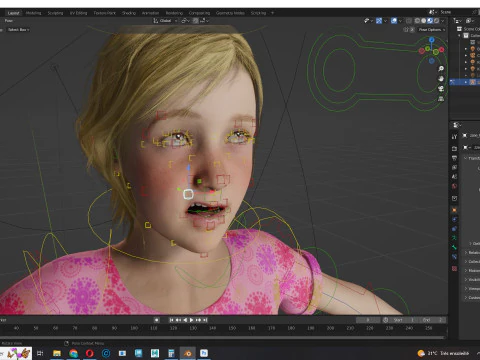Viewport: 480px width, 360px height.
Task: Expand the Custom Properties panel
Action: coord(472,297)
